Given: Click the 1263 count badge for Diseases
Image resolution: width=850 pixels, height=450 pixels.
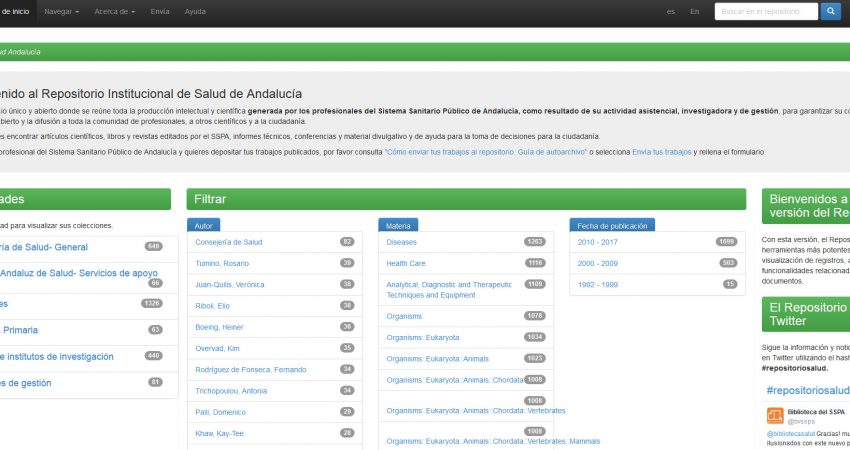Looking at the screenshot, I should [535, 242].
